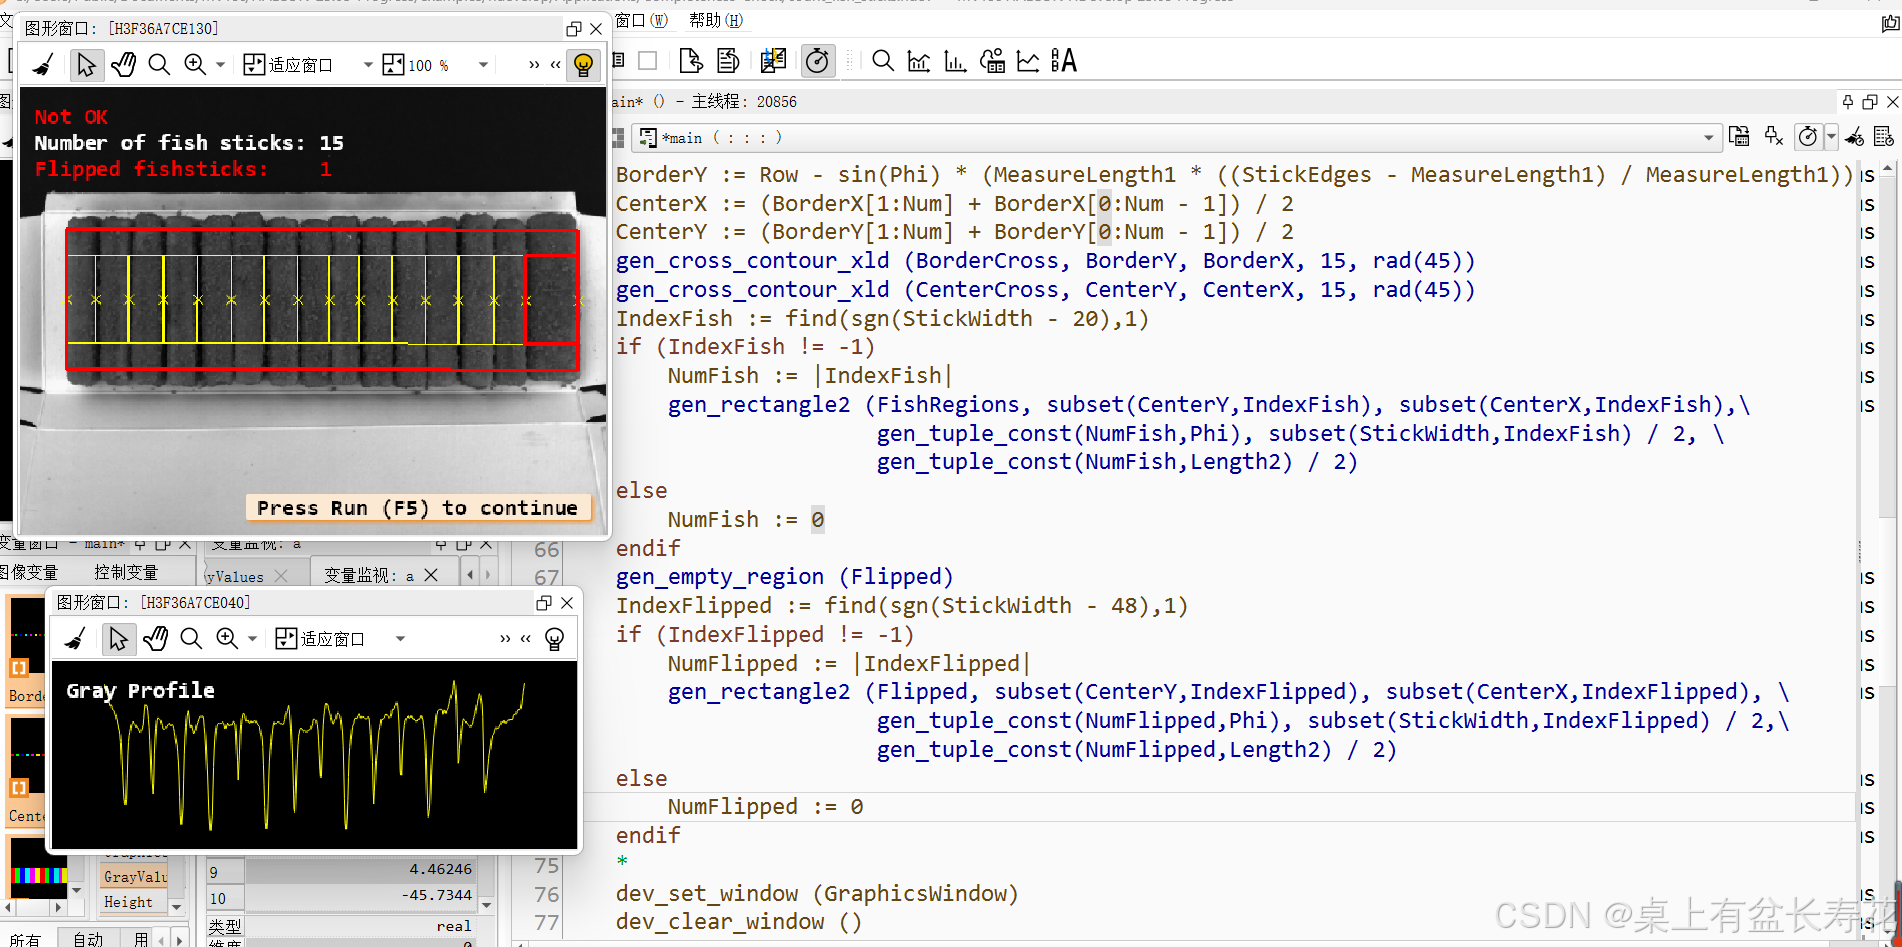Select the pan hand tool in graphics window H3F36A7CE130

point(123,65)
